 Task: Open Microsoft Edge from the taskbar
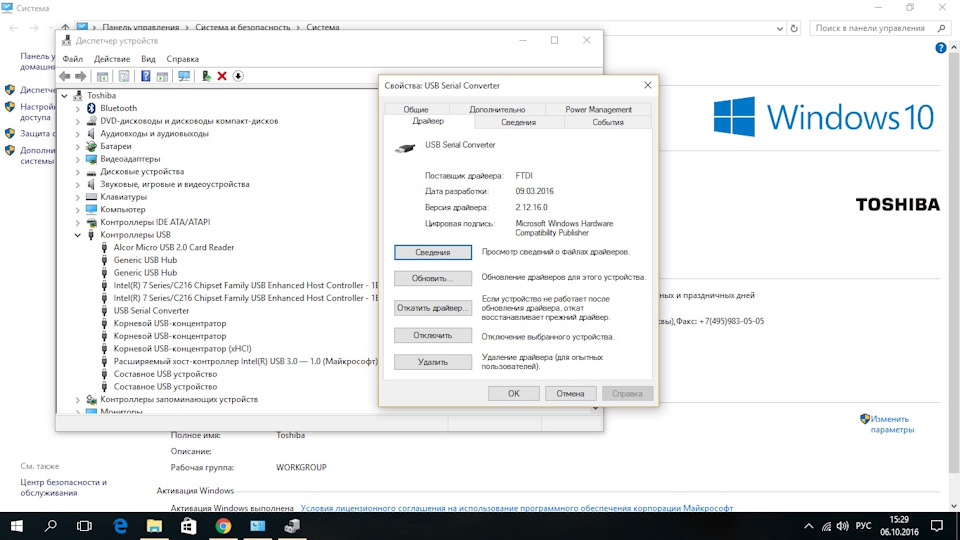click(121, 526)
